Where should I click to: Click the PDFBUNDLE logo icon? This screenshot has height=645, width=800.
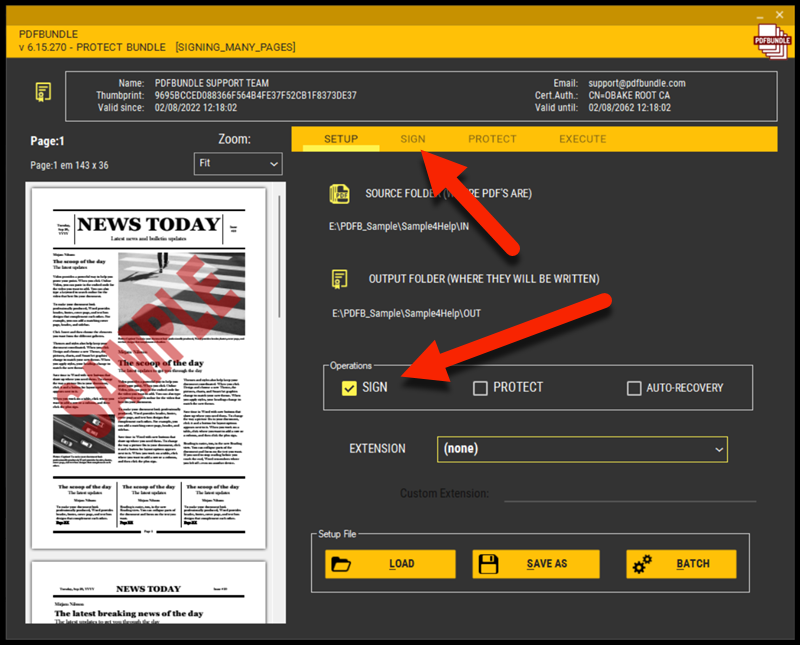(x=772, y=41)
